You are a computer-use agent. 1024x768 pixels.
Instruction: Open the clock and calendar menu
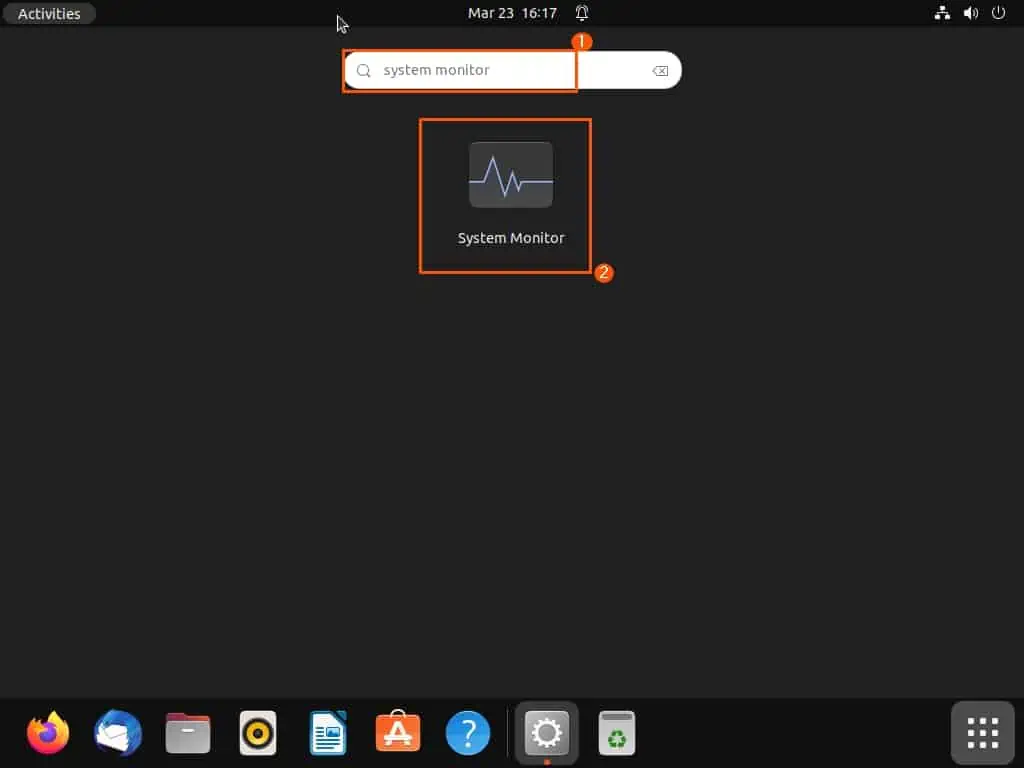pos(513,14)
